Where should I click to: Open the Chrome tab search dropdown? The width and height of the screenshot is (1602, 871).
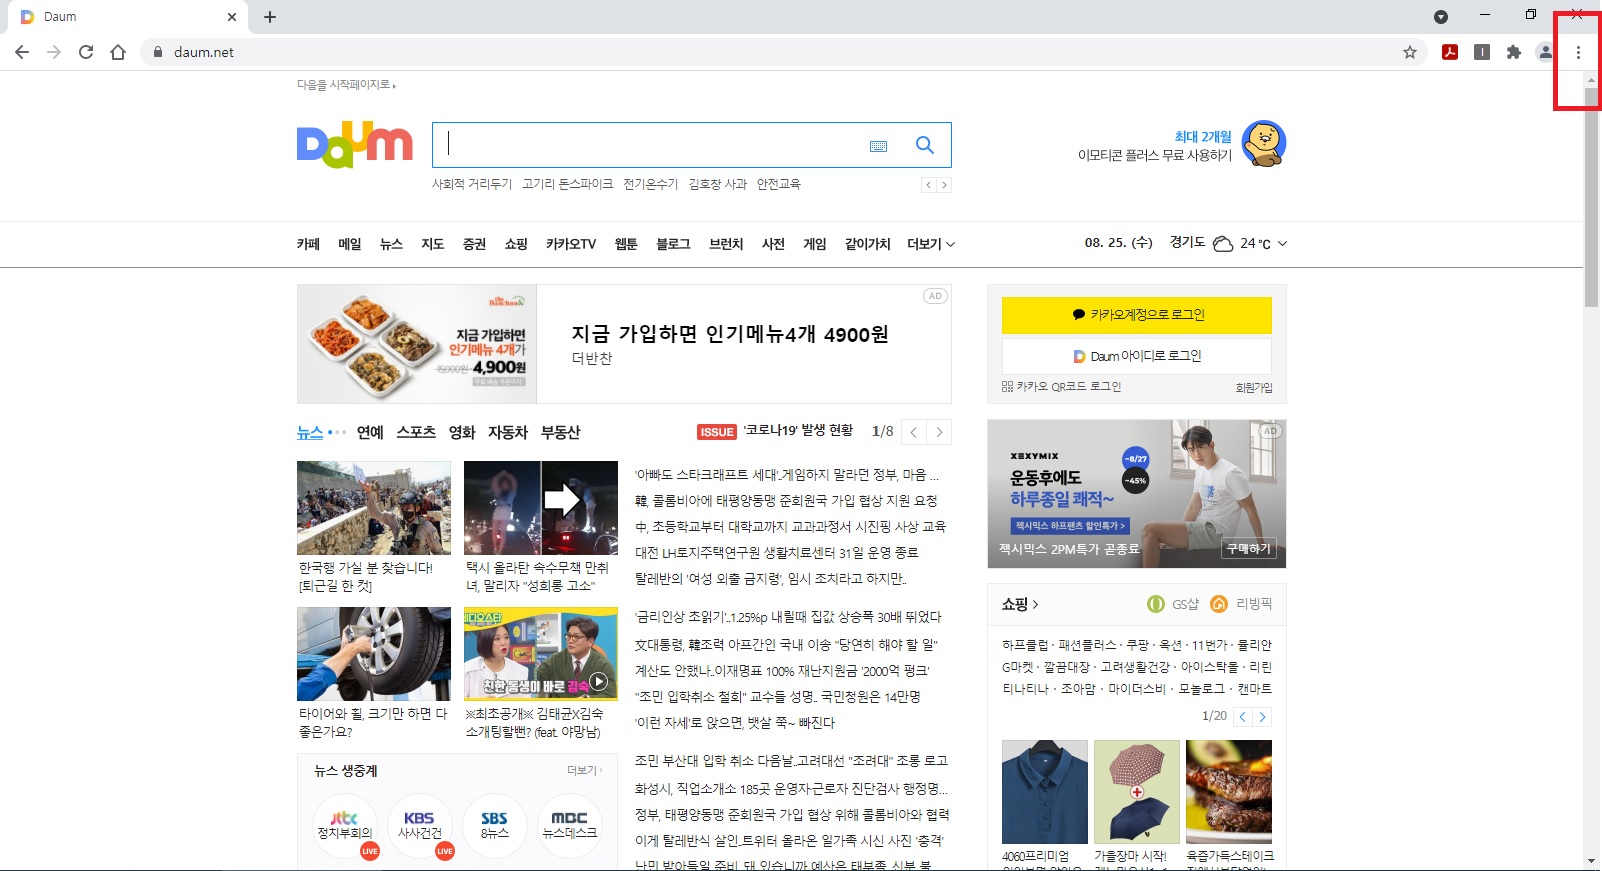1441,17
